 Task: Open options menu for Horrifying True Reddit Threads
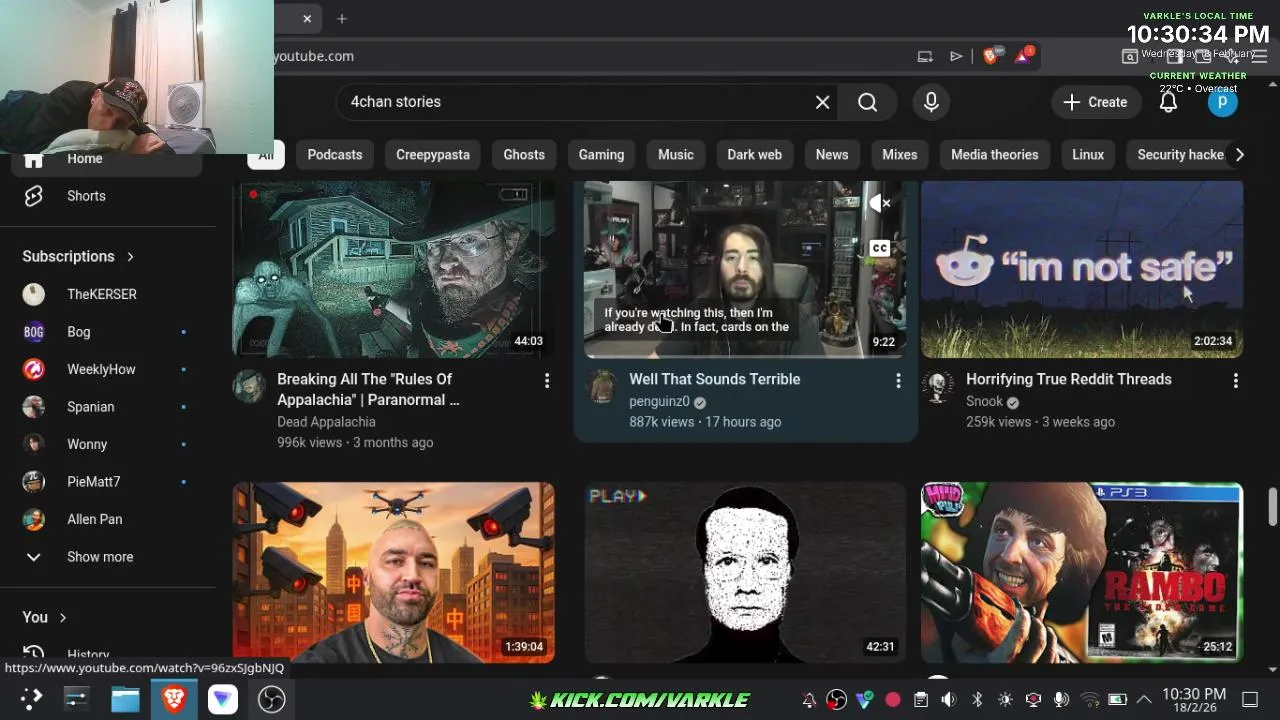[1235, 380]
